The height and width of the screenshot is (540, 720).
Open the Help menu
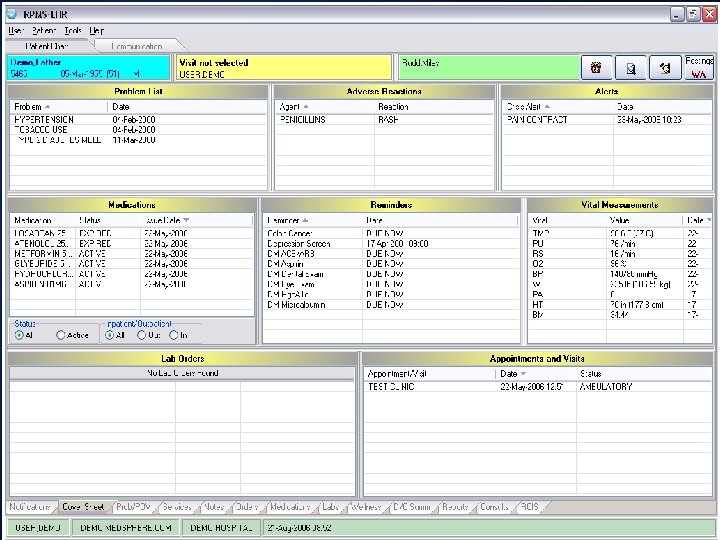tap(96, 31)
